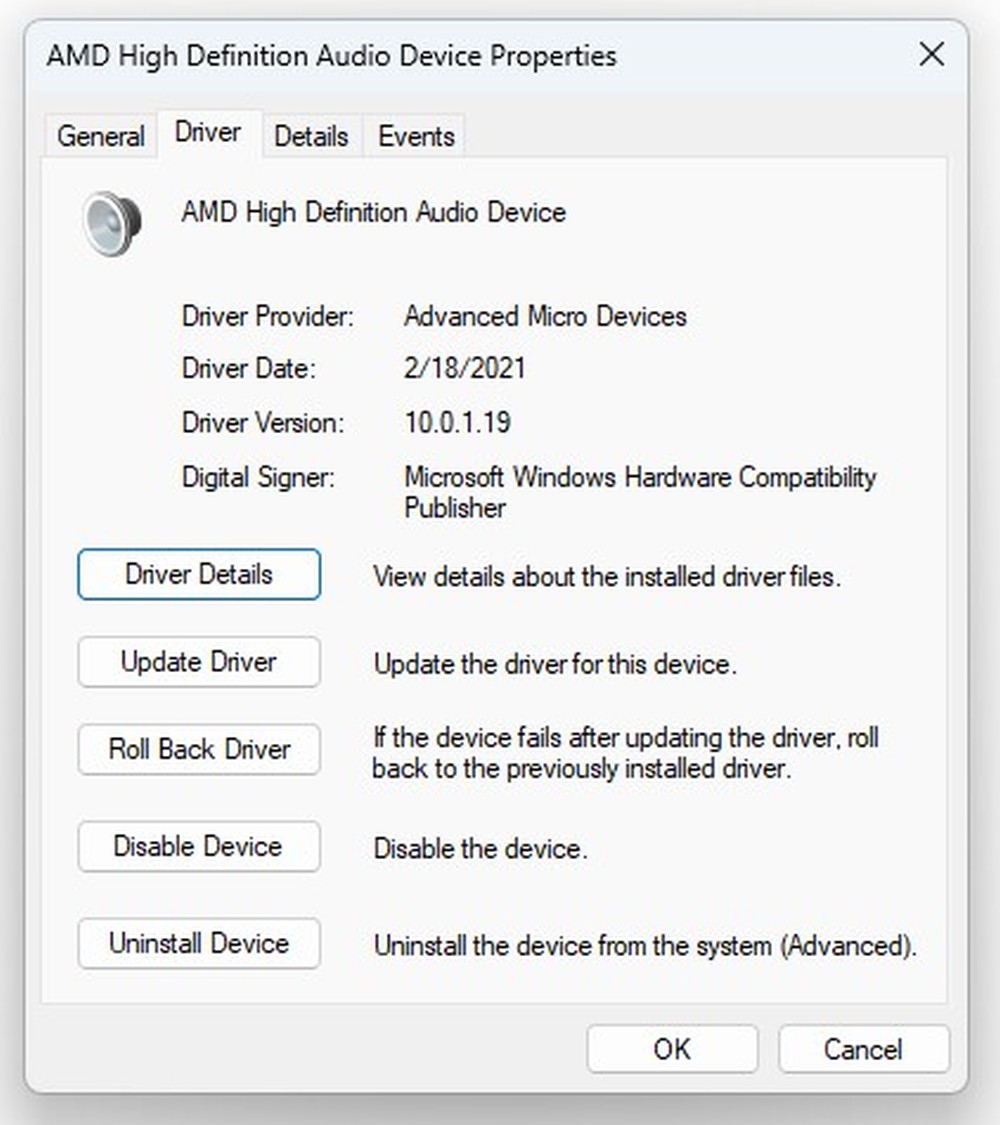Open Driver Details

(199, 574)
